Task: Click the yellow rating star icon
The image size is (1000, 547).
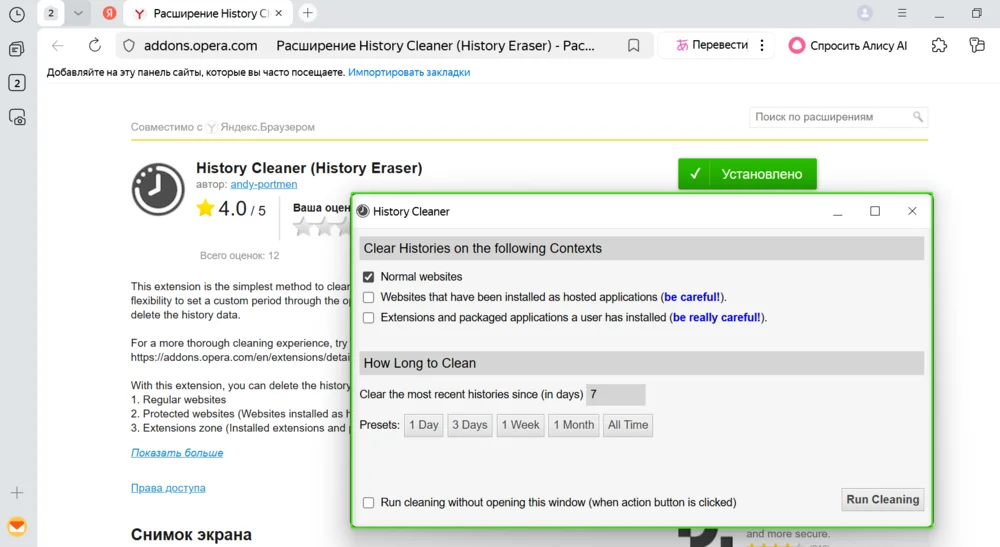Action: point(205,208)
